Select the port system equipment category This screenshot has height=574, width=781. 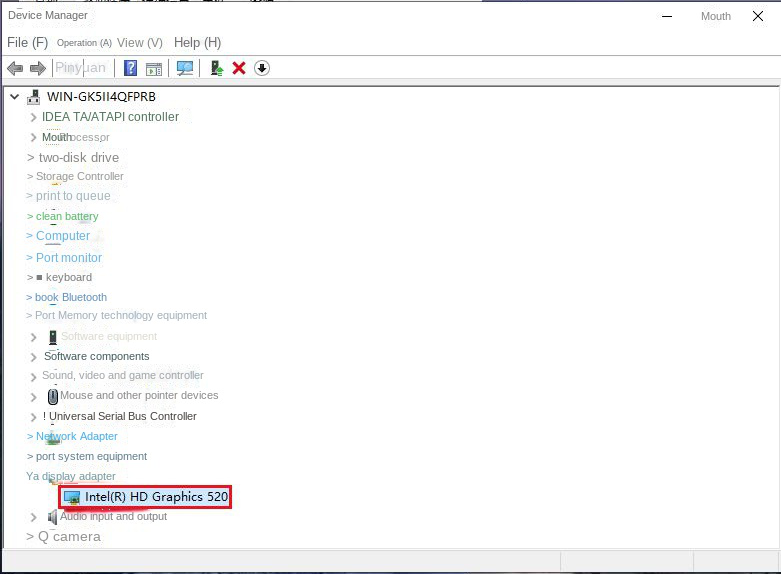pyautogui.click(x=91, y=456)
